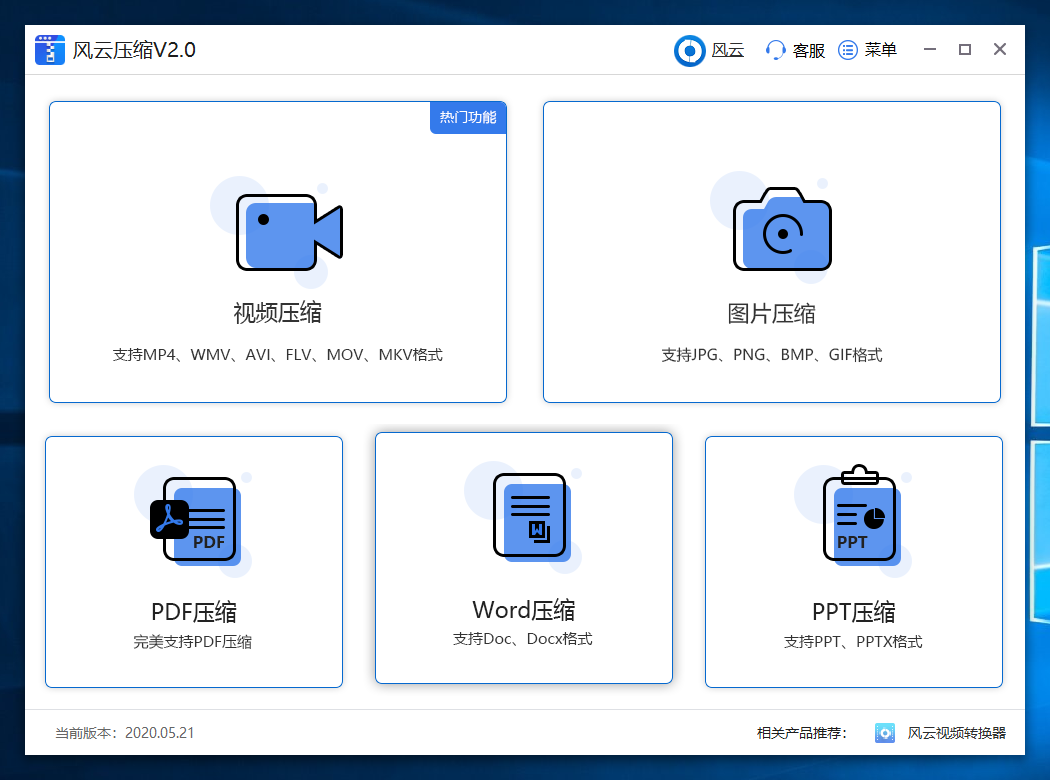Click the 风云压缩V2.0 window title
Image resolution: width=1050 pixels, height=780 pixels.
pos(134,50)
